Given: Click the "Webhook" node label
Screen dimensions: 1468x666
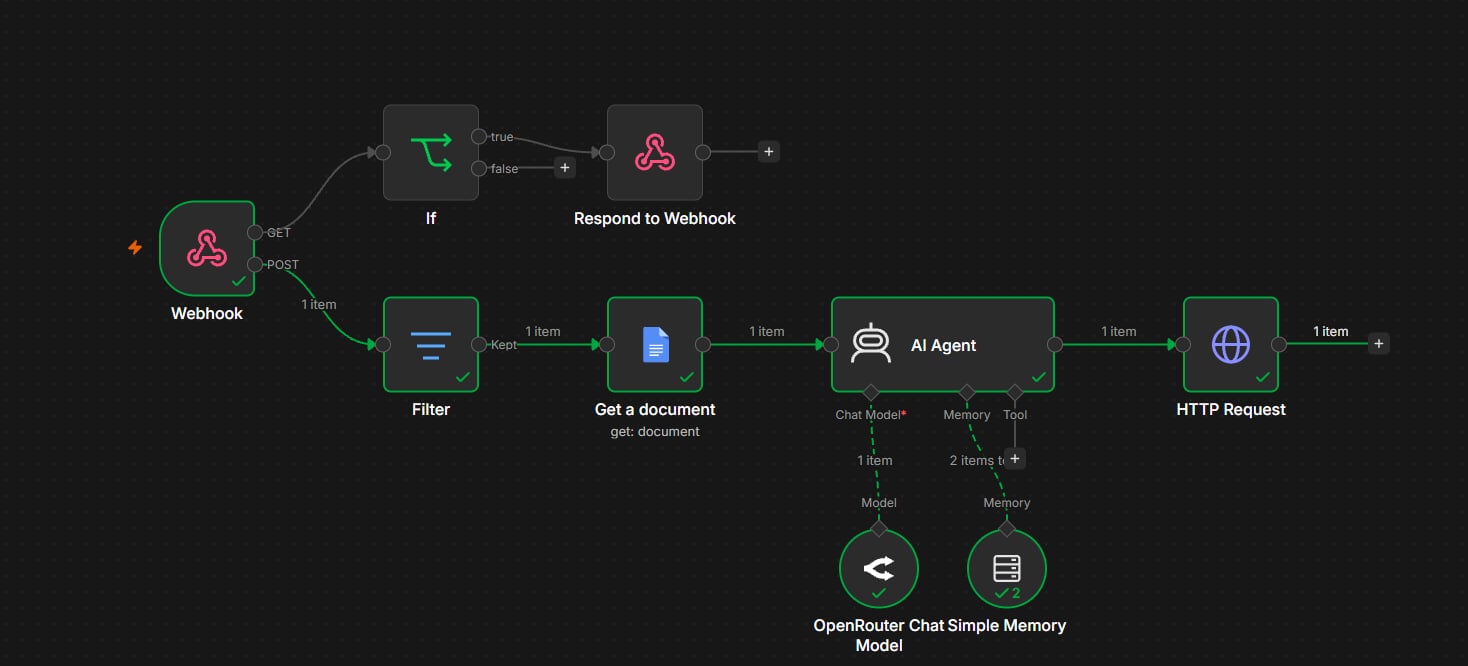Looking at the screenshot, I should [x=207, y=314].
